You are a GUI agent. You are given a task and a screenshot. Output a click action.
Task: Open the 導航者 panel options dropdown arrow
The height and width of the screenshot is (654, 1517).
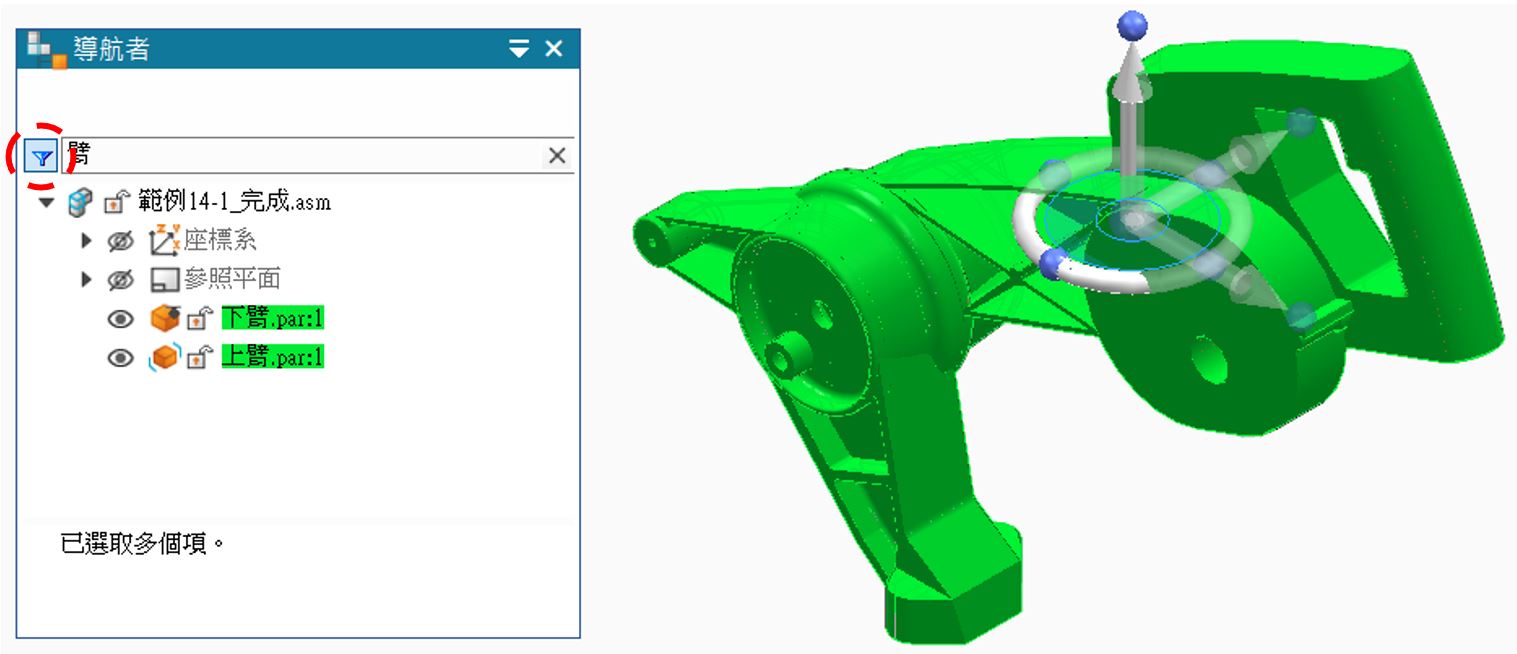click(518, 48)
